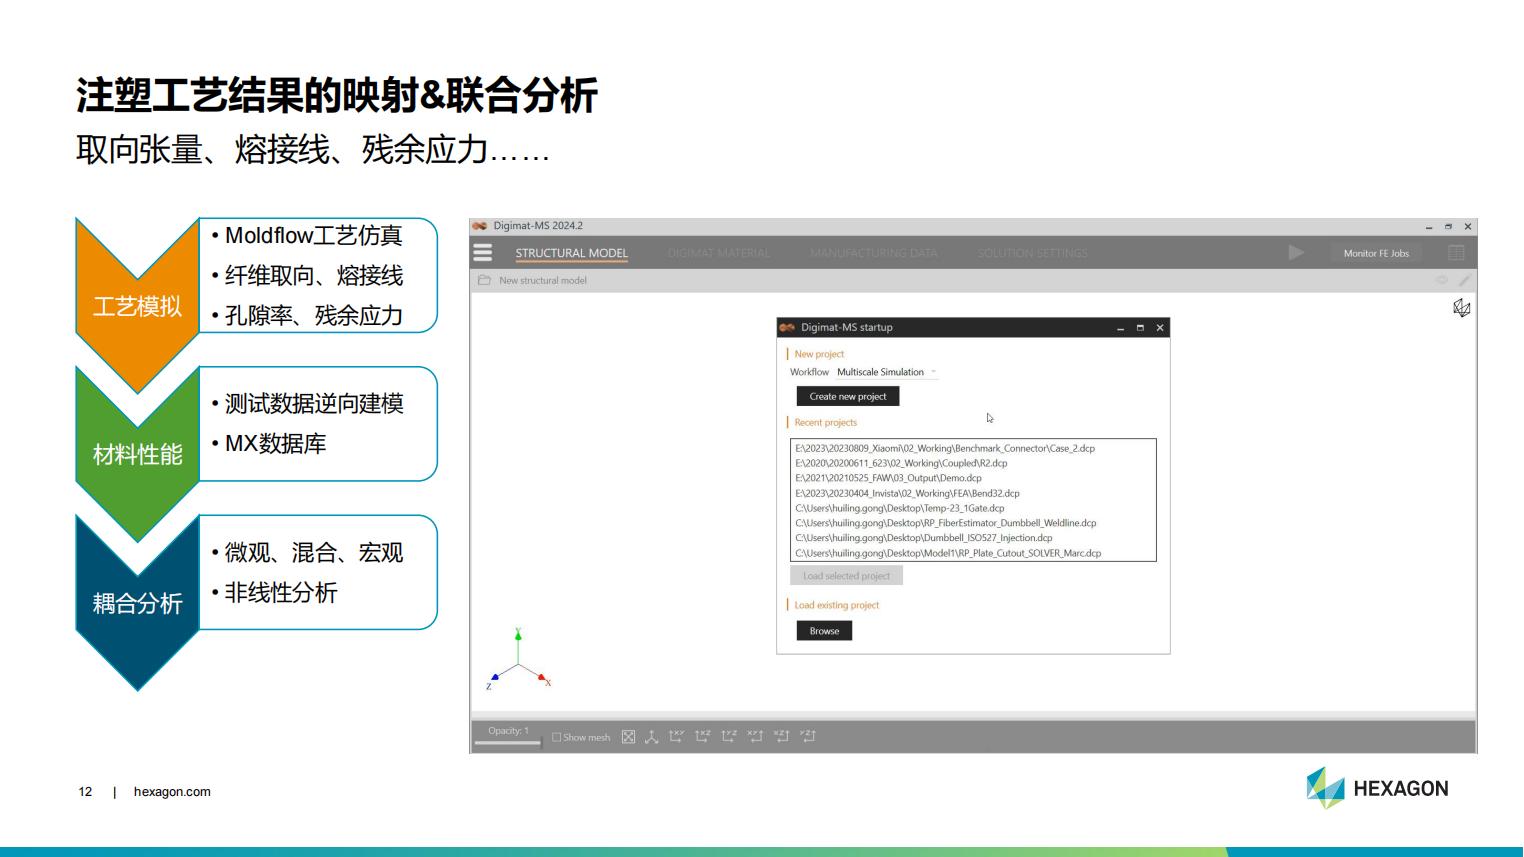The image size is (1524, 857).
Task: Open the STRUCTURAL MODEL tab
Action: tap(572, 253)
